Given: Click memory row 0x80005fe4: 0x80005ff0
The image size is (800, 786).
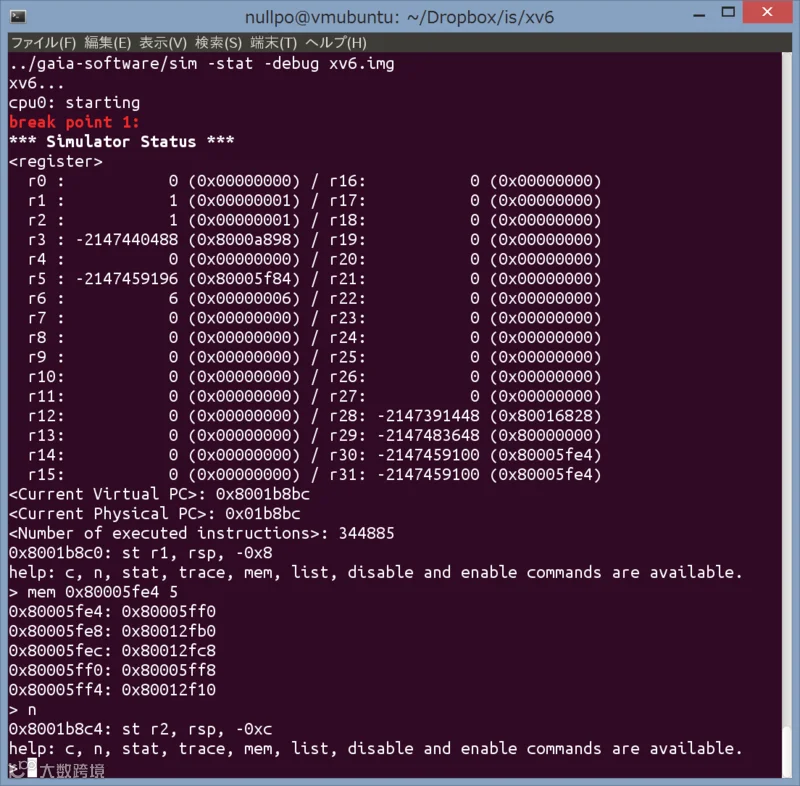Looking at the screenshot, I should coord(112,612).
